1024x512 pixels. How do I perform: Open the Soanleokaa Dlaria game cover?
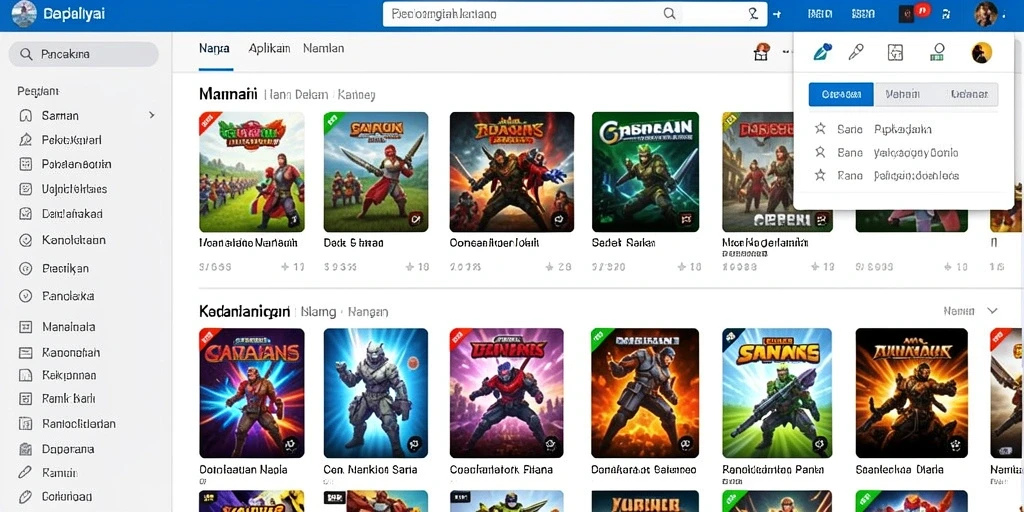coord(912,393)
